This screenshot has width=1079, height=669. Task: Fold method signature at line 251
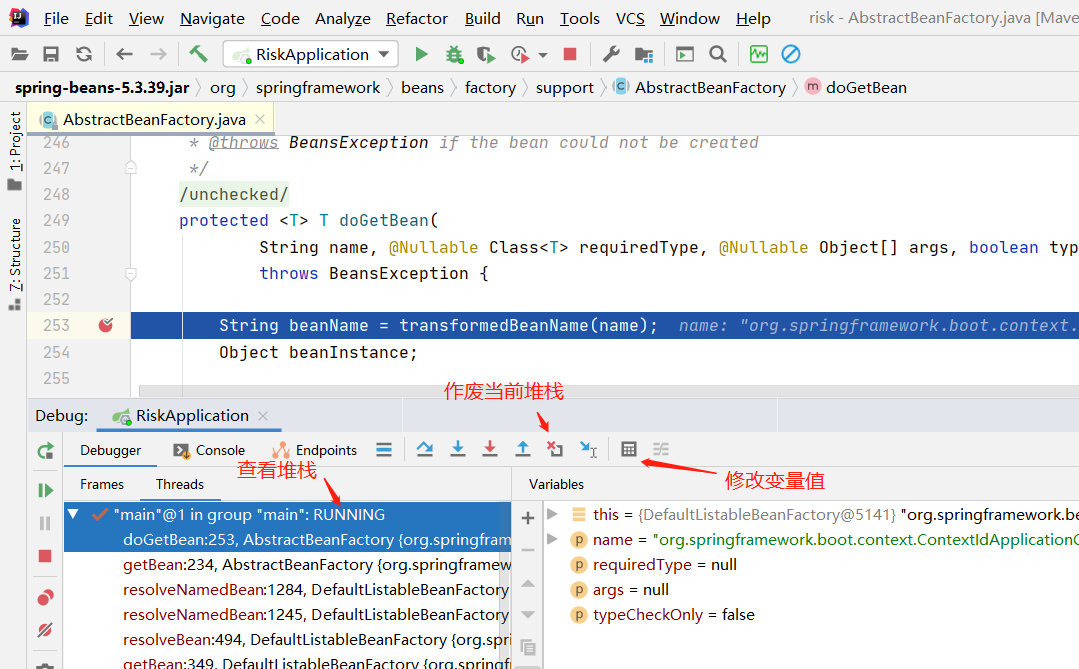click(131, 274)
